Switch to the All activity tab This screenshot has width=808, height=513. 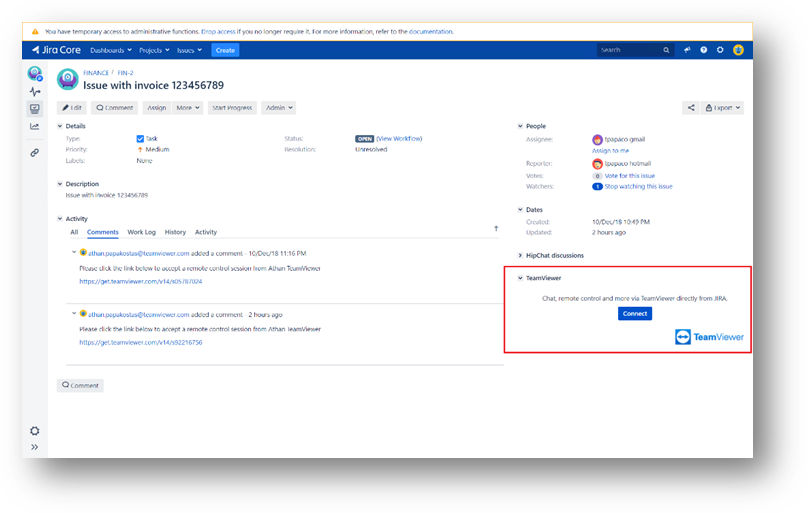[x=74, y=232]
